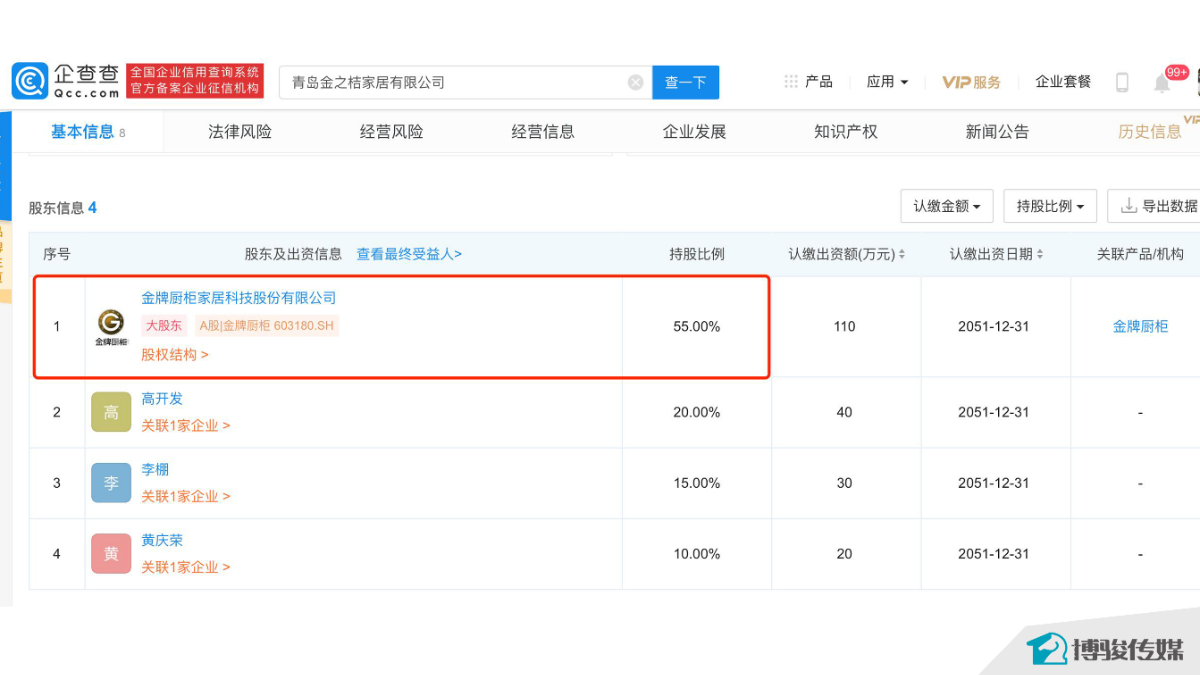The height and width of the screenshot is (675, 1200).
Task: Clear the search box with the X icon
Action: [635, 82]
